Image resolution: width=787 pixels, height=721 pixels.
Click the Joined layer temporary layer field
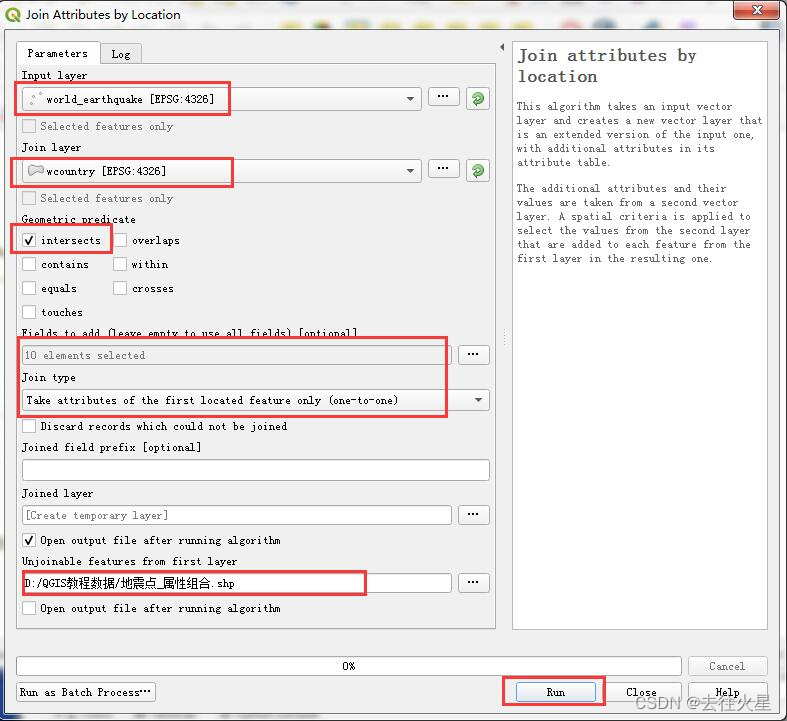[237, 515]
